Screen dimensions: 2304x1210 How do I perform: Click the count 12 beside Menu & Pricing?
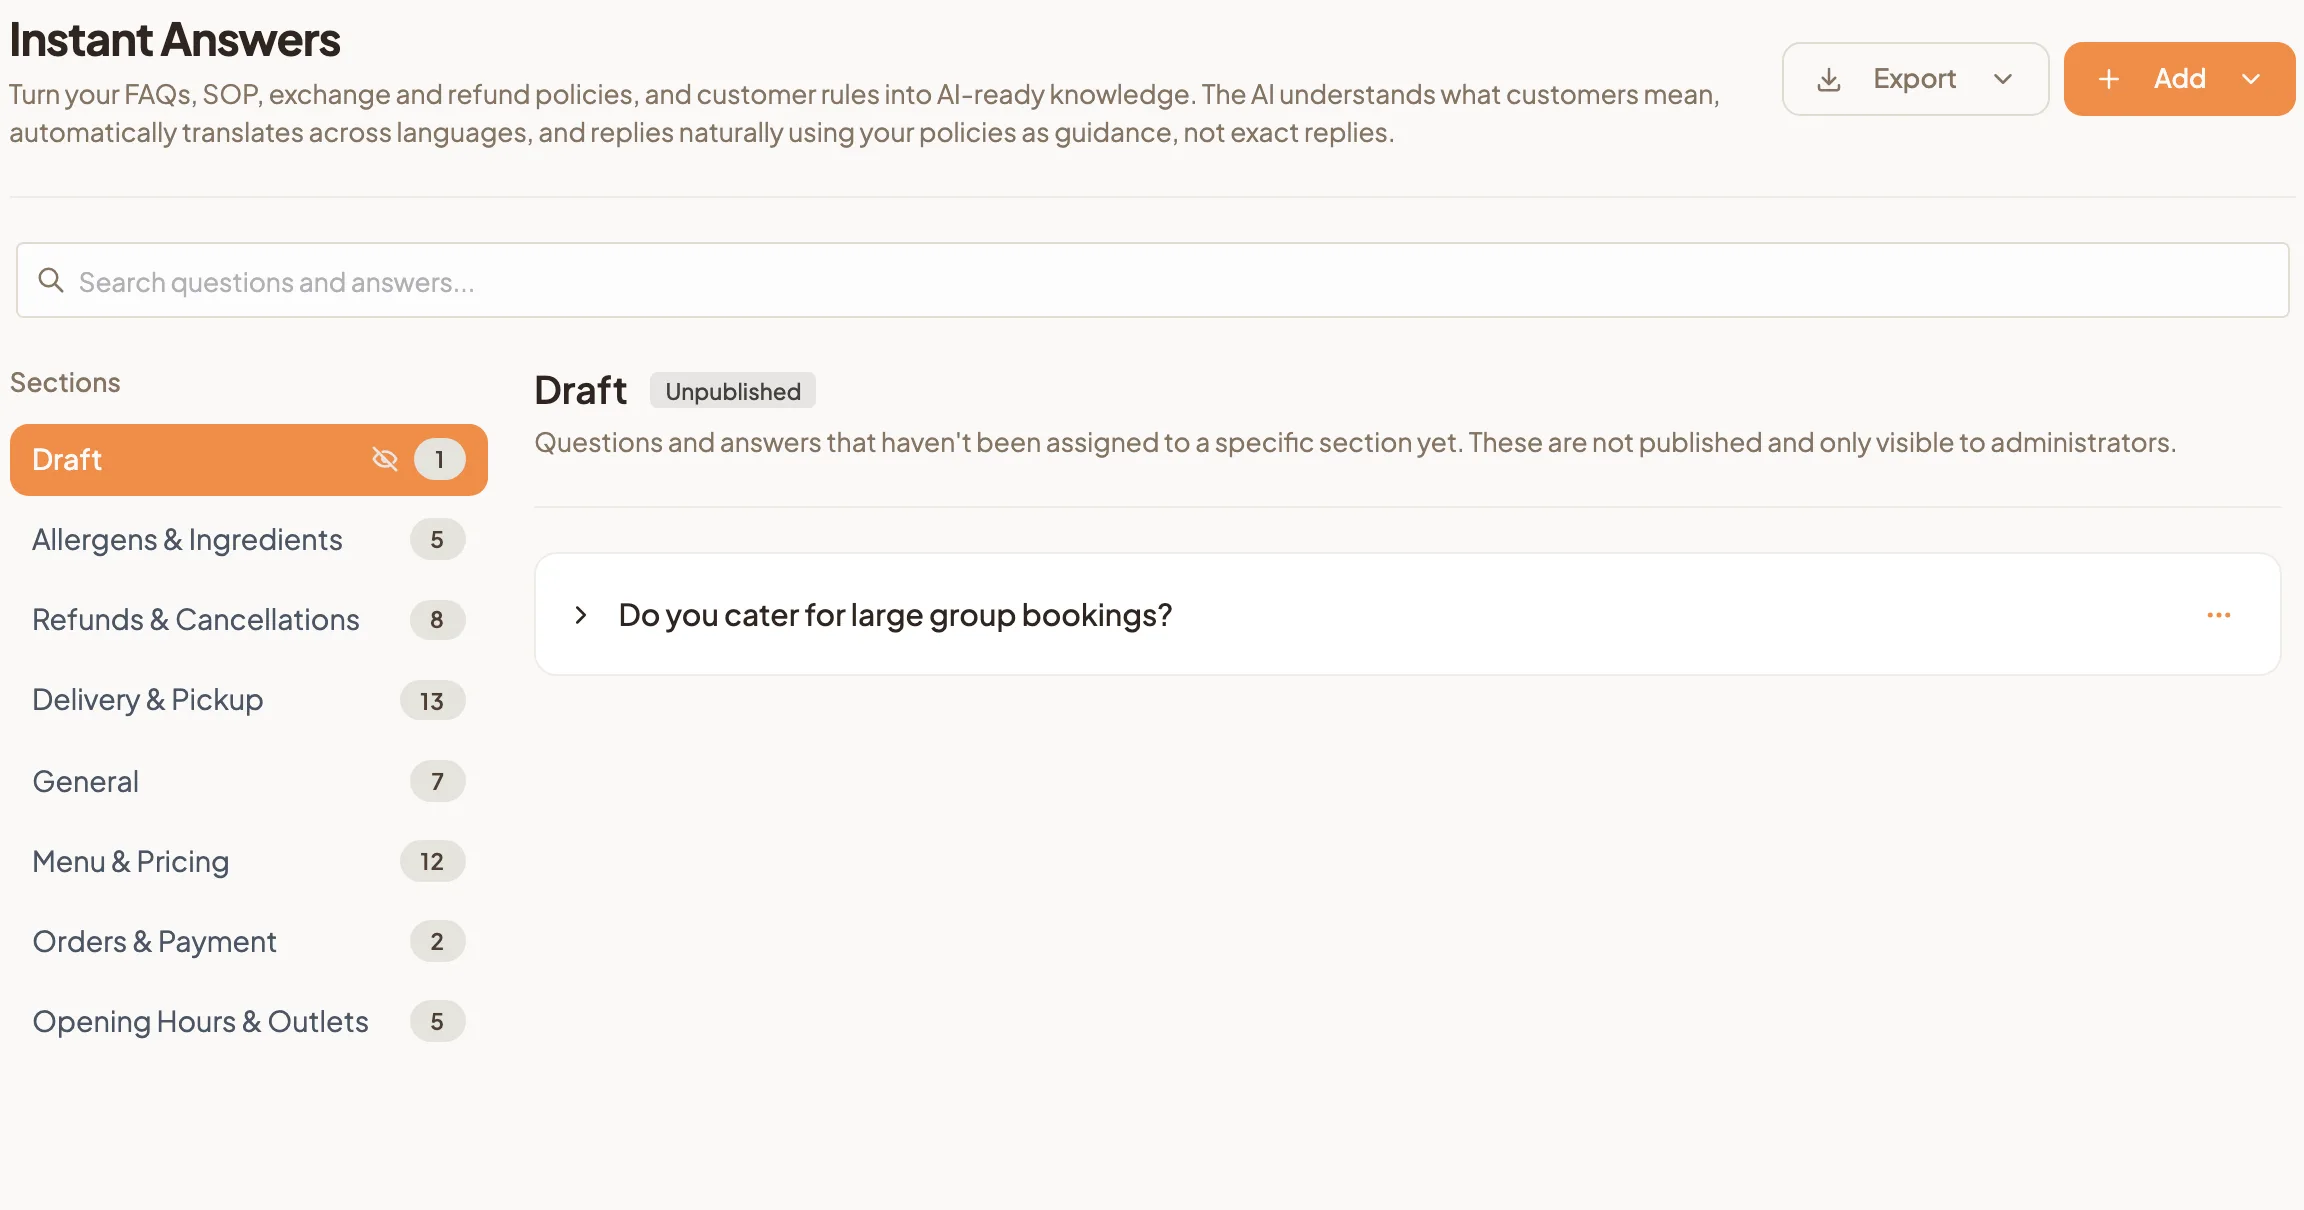pyautogui.click(x=432, y=861)
